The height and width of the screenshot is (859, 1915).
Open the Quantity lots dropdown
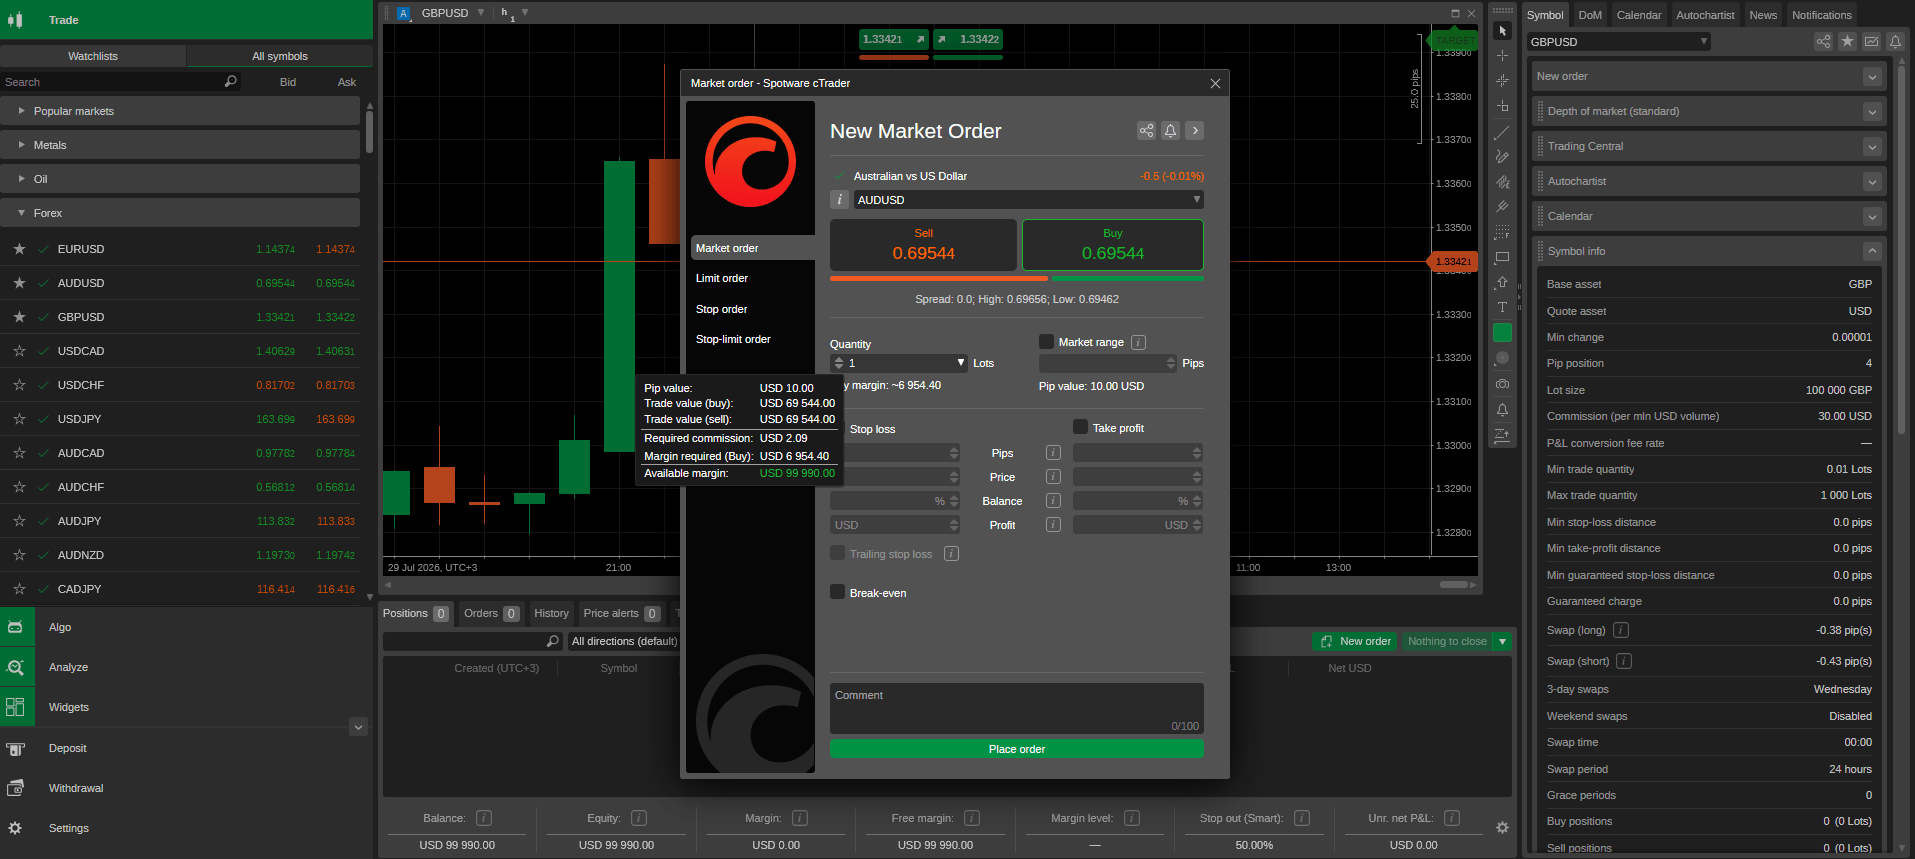(961, 363)
